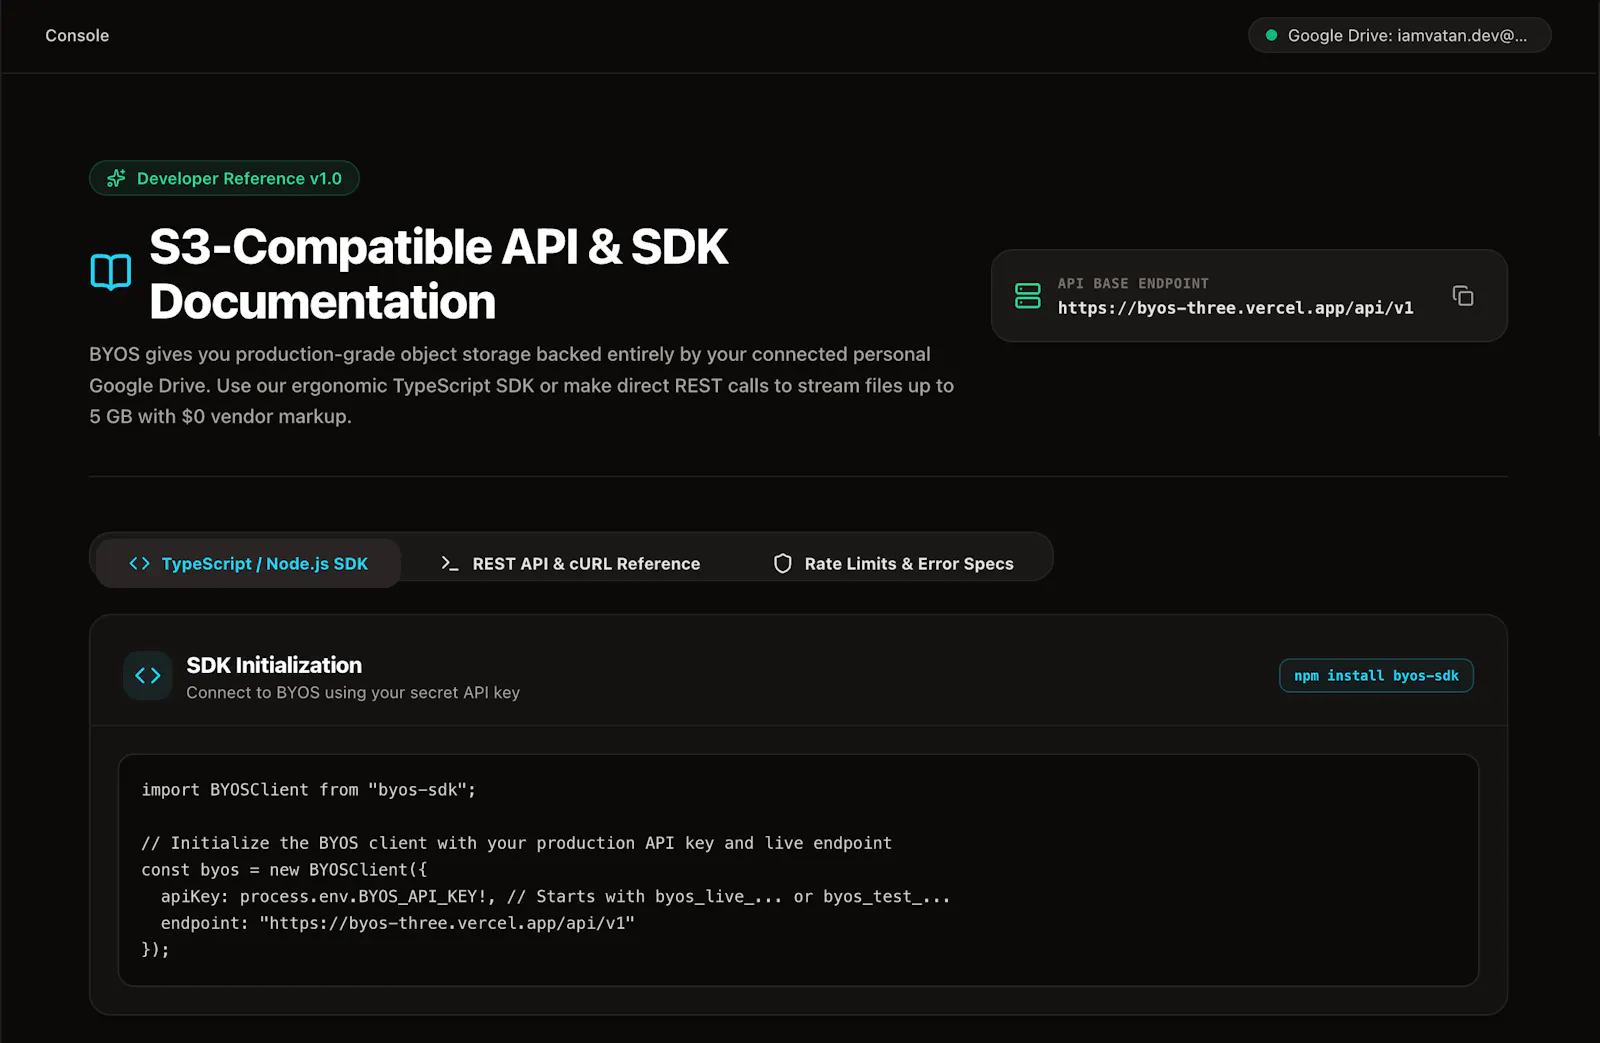Click the SDK Initialization heading
This screenshot has width=1600, height=1043.
(x=274, y=665)
